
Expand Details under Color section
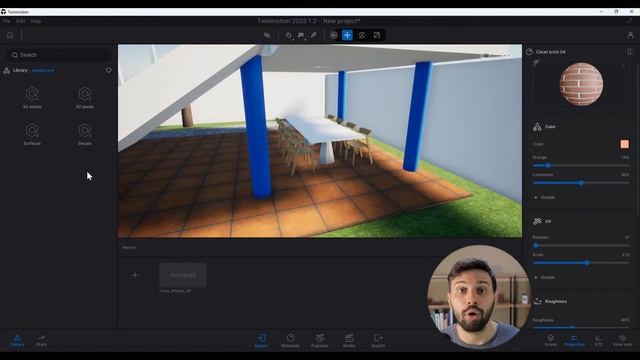pos(544,197)
